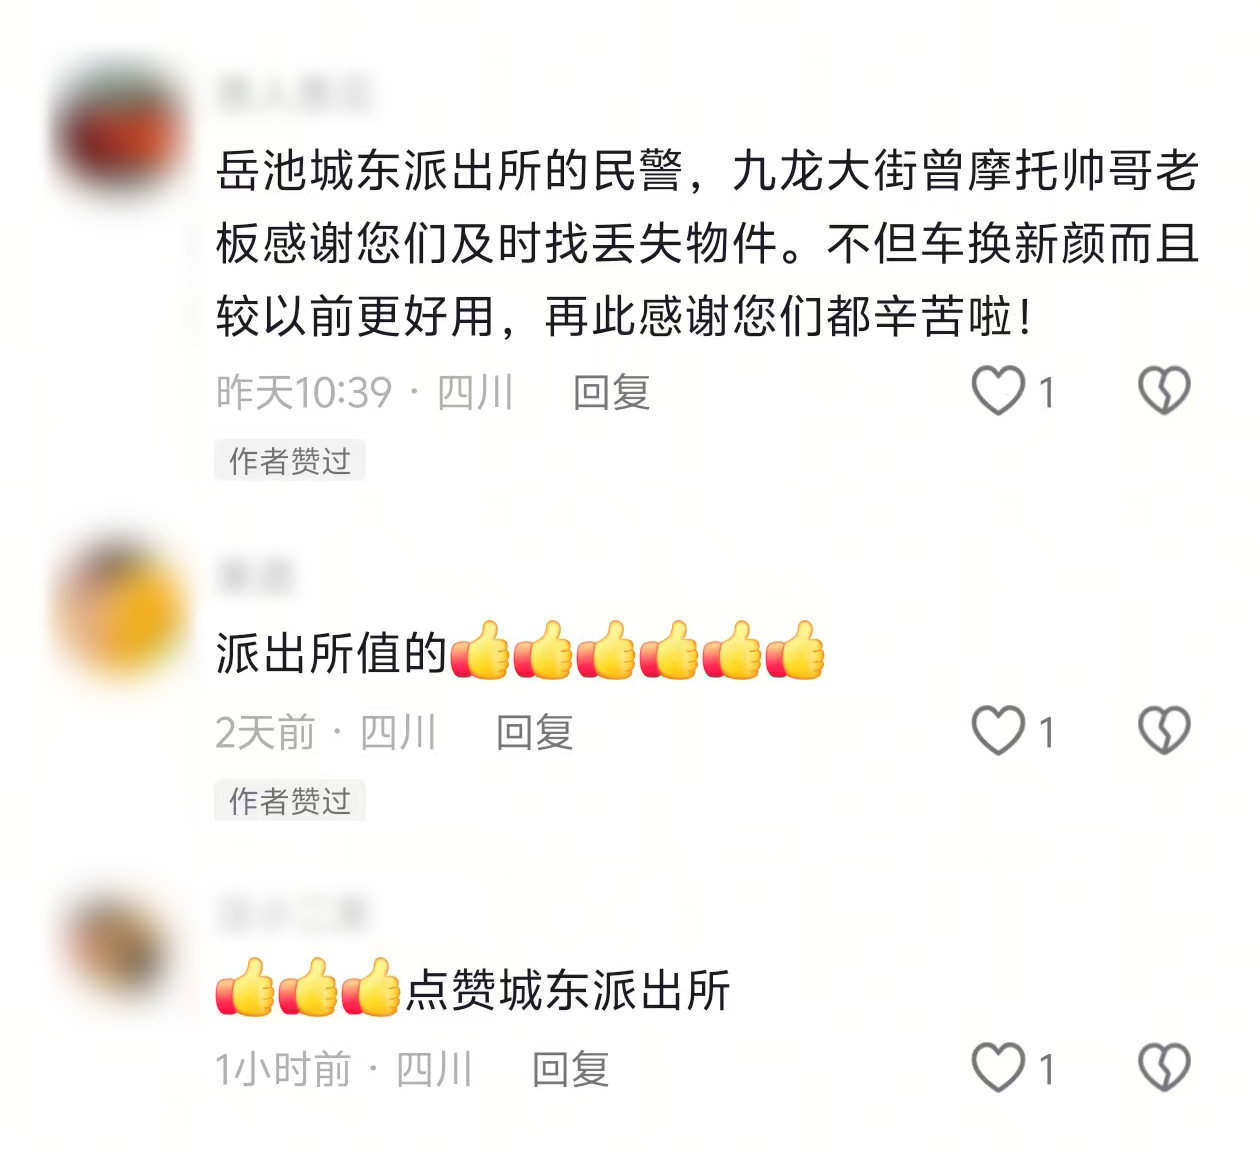1260x1150 pixels.
Task: Like the 派出所值的 comment
Action: point(999,731)
